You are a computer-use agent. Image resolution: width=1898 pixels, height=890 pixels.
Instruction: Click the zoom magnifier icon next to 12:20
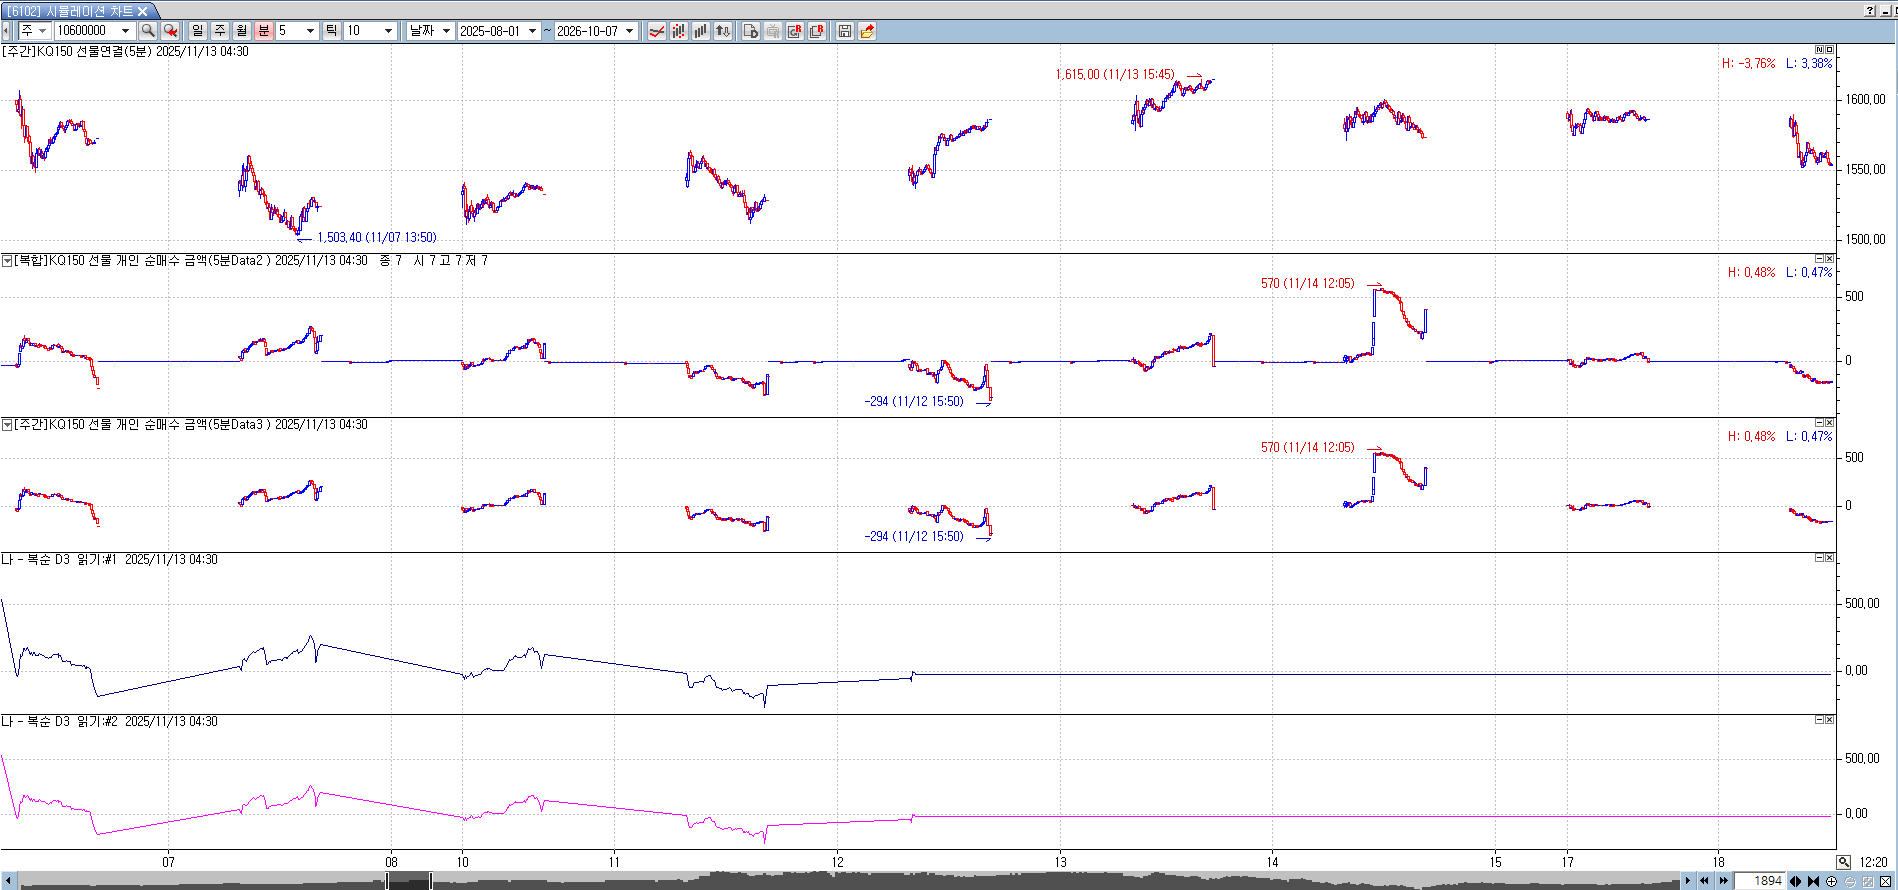[x=1843, y=862]
